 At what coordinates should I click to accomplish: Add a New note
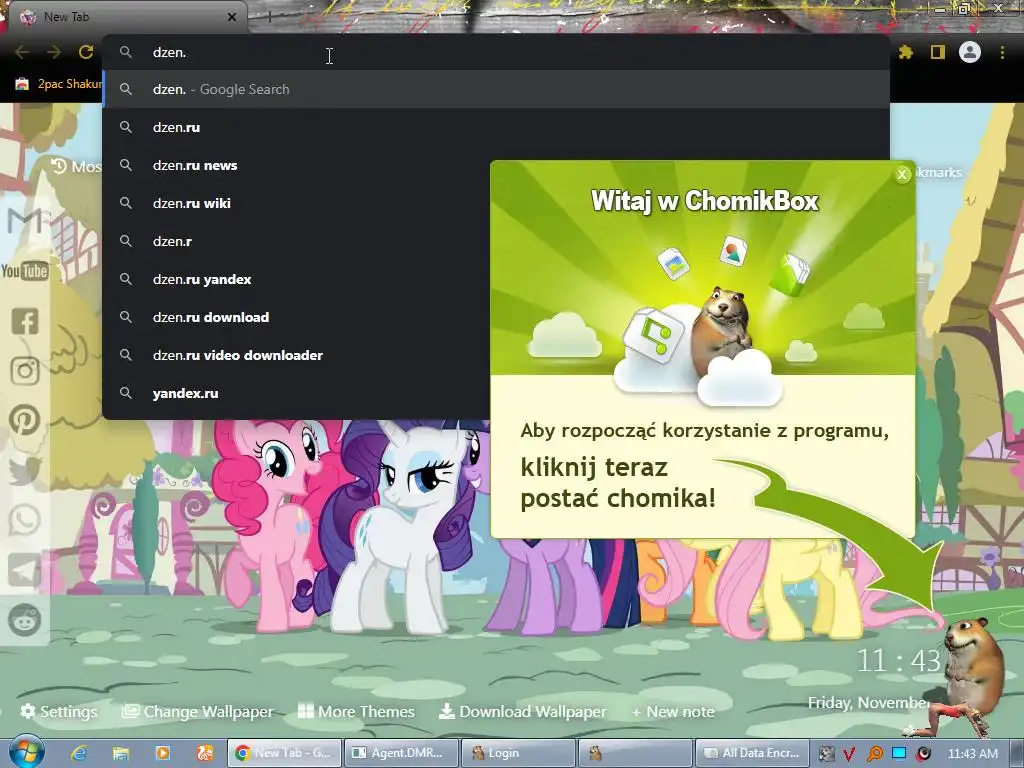pyautogui.click(x=673, y=712)
